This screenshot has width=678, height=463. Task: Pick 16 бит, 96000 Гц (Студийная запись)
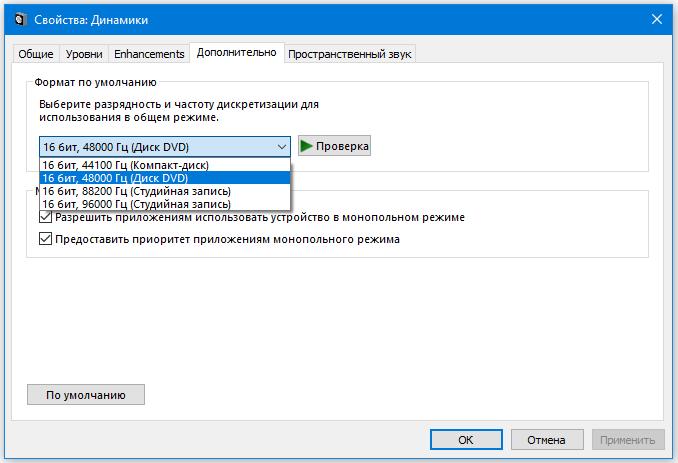point(137,203)
